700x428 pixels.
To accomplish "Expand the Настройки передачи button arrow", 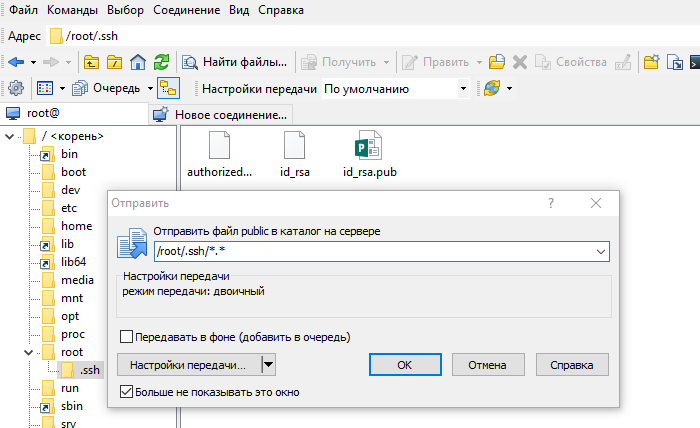I will tap(268, 365).
